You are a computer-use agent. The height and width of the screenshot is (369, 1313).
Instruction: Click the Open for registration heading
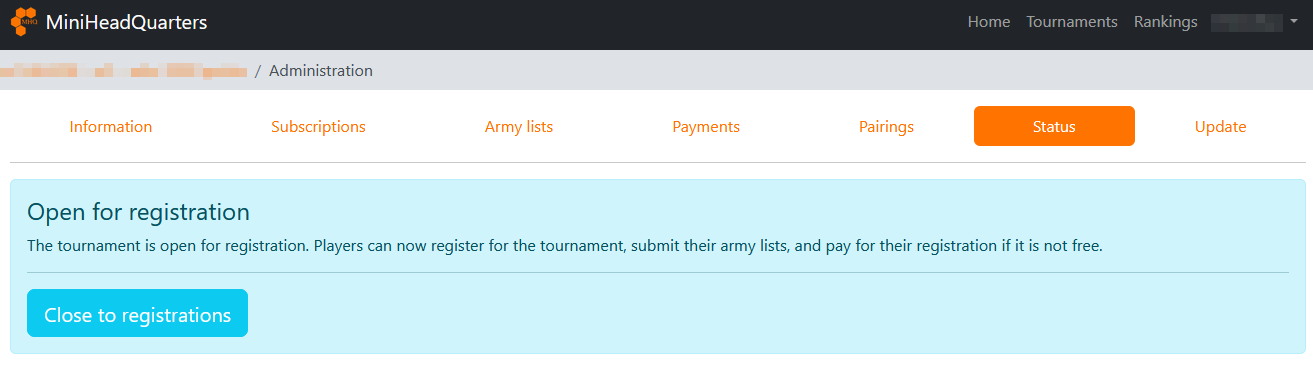pyautogui.click(x=138, y=212)
